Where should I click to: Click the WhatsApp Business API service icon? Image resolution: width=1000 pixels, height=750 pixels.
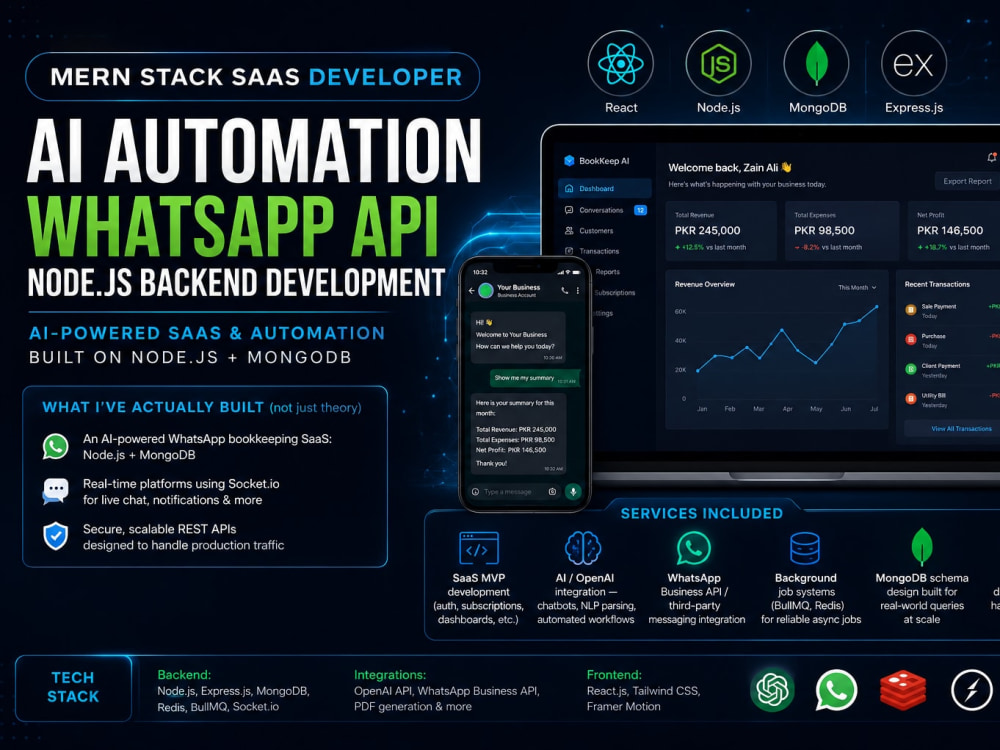tap(694, 548)
